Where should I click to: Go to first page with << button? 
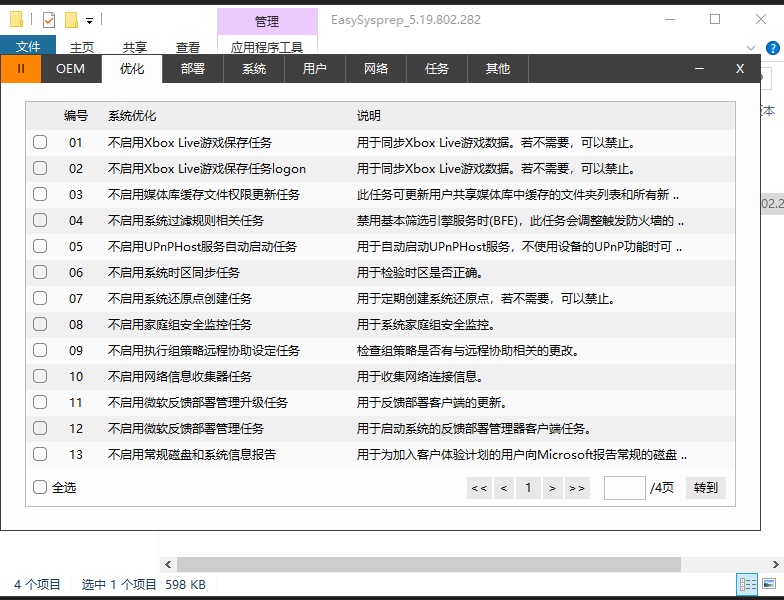pyautogui.click(x=478, y=488)
